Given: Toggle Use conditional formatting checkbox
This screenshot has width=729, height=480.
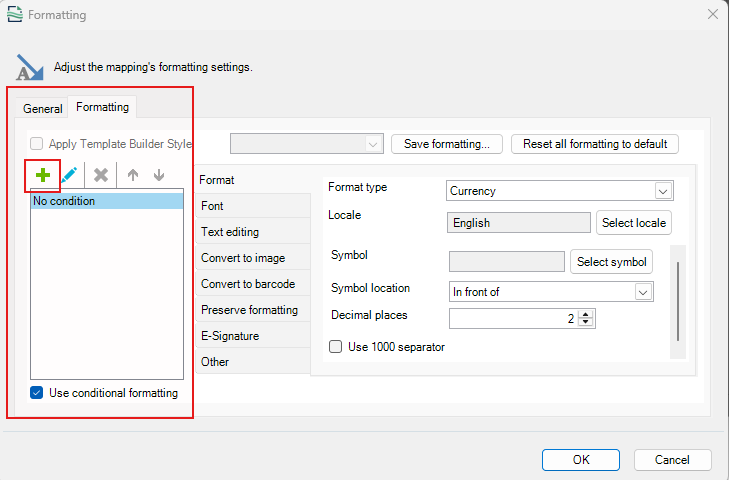Looking at the screenshot, I should [37, 393].
